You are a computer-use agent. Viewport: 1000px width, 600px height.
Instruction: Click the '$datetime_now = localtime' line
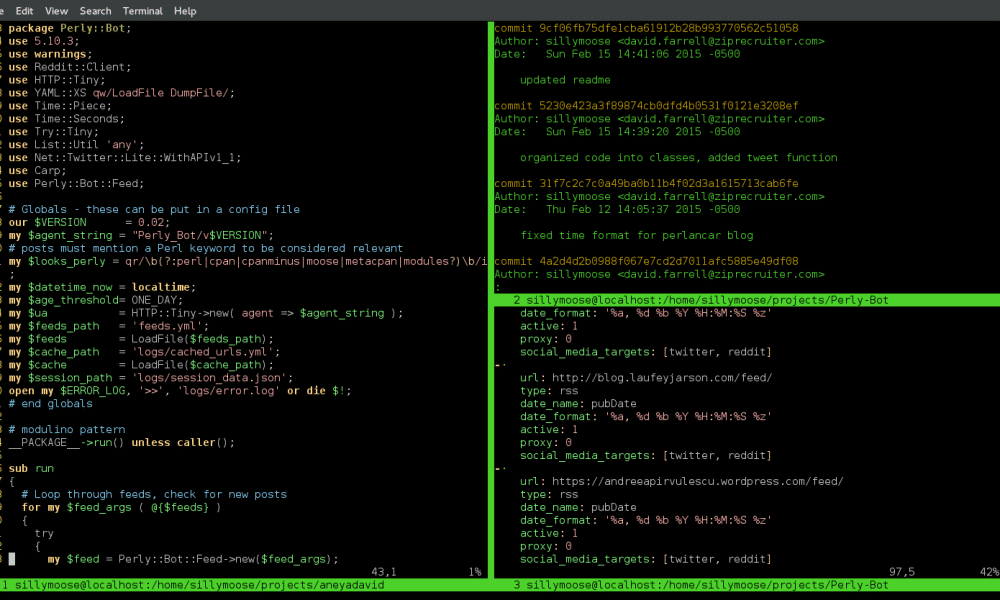point(102,287)
